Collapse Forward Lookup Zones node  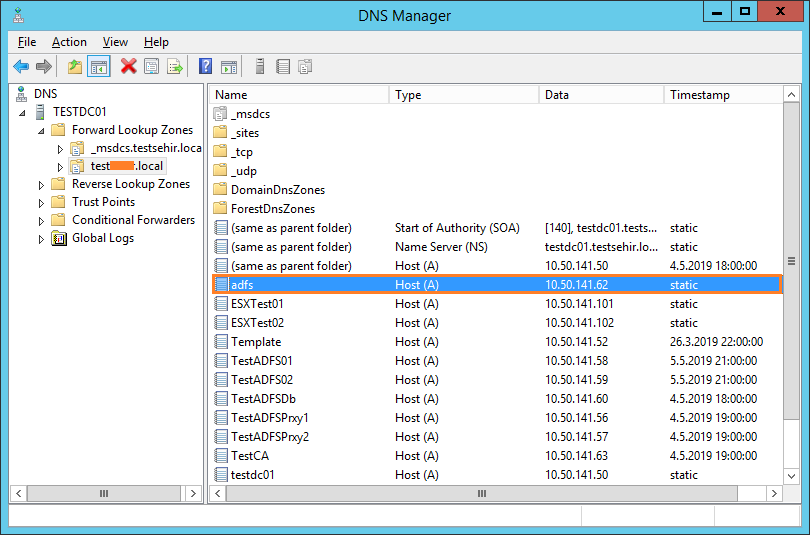tap(41, 131)
